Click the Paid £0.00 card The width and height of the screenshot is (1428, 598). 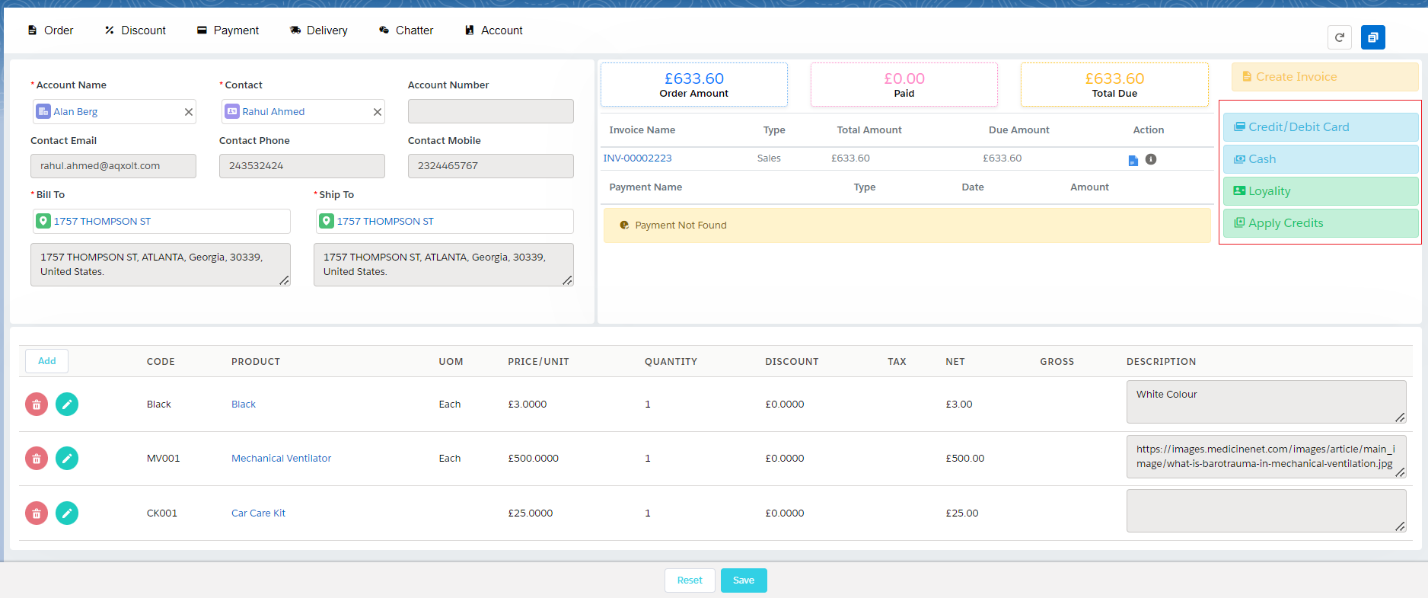pos(904,85)
